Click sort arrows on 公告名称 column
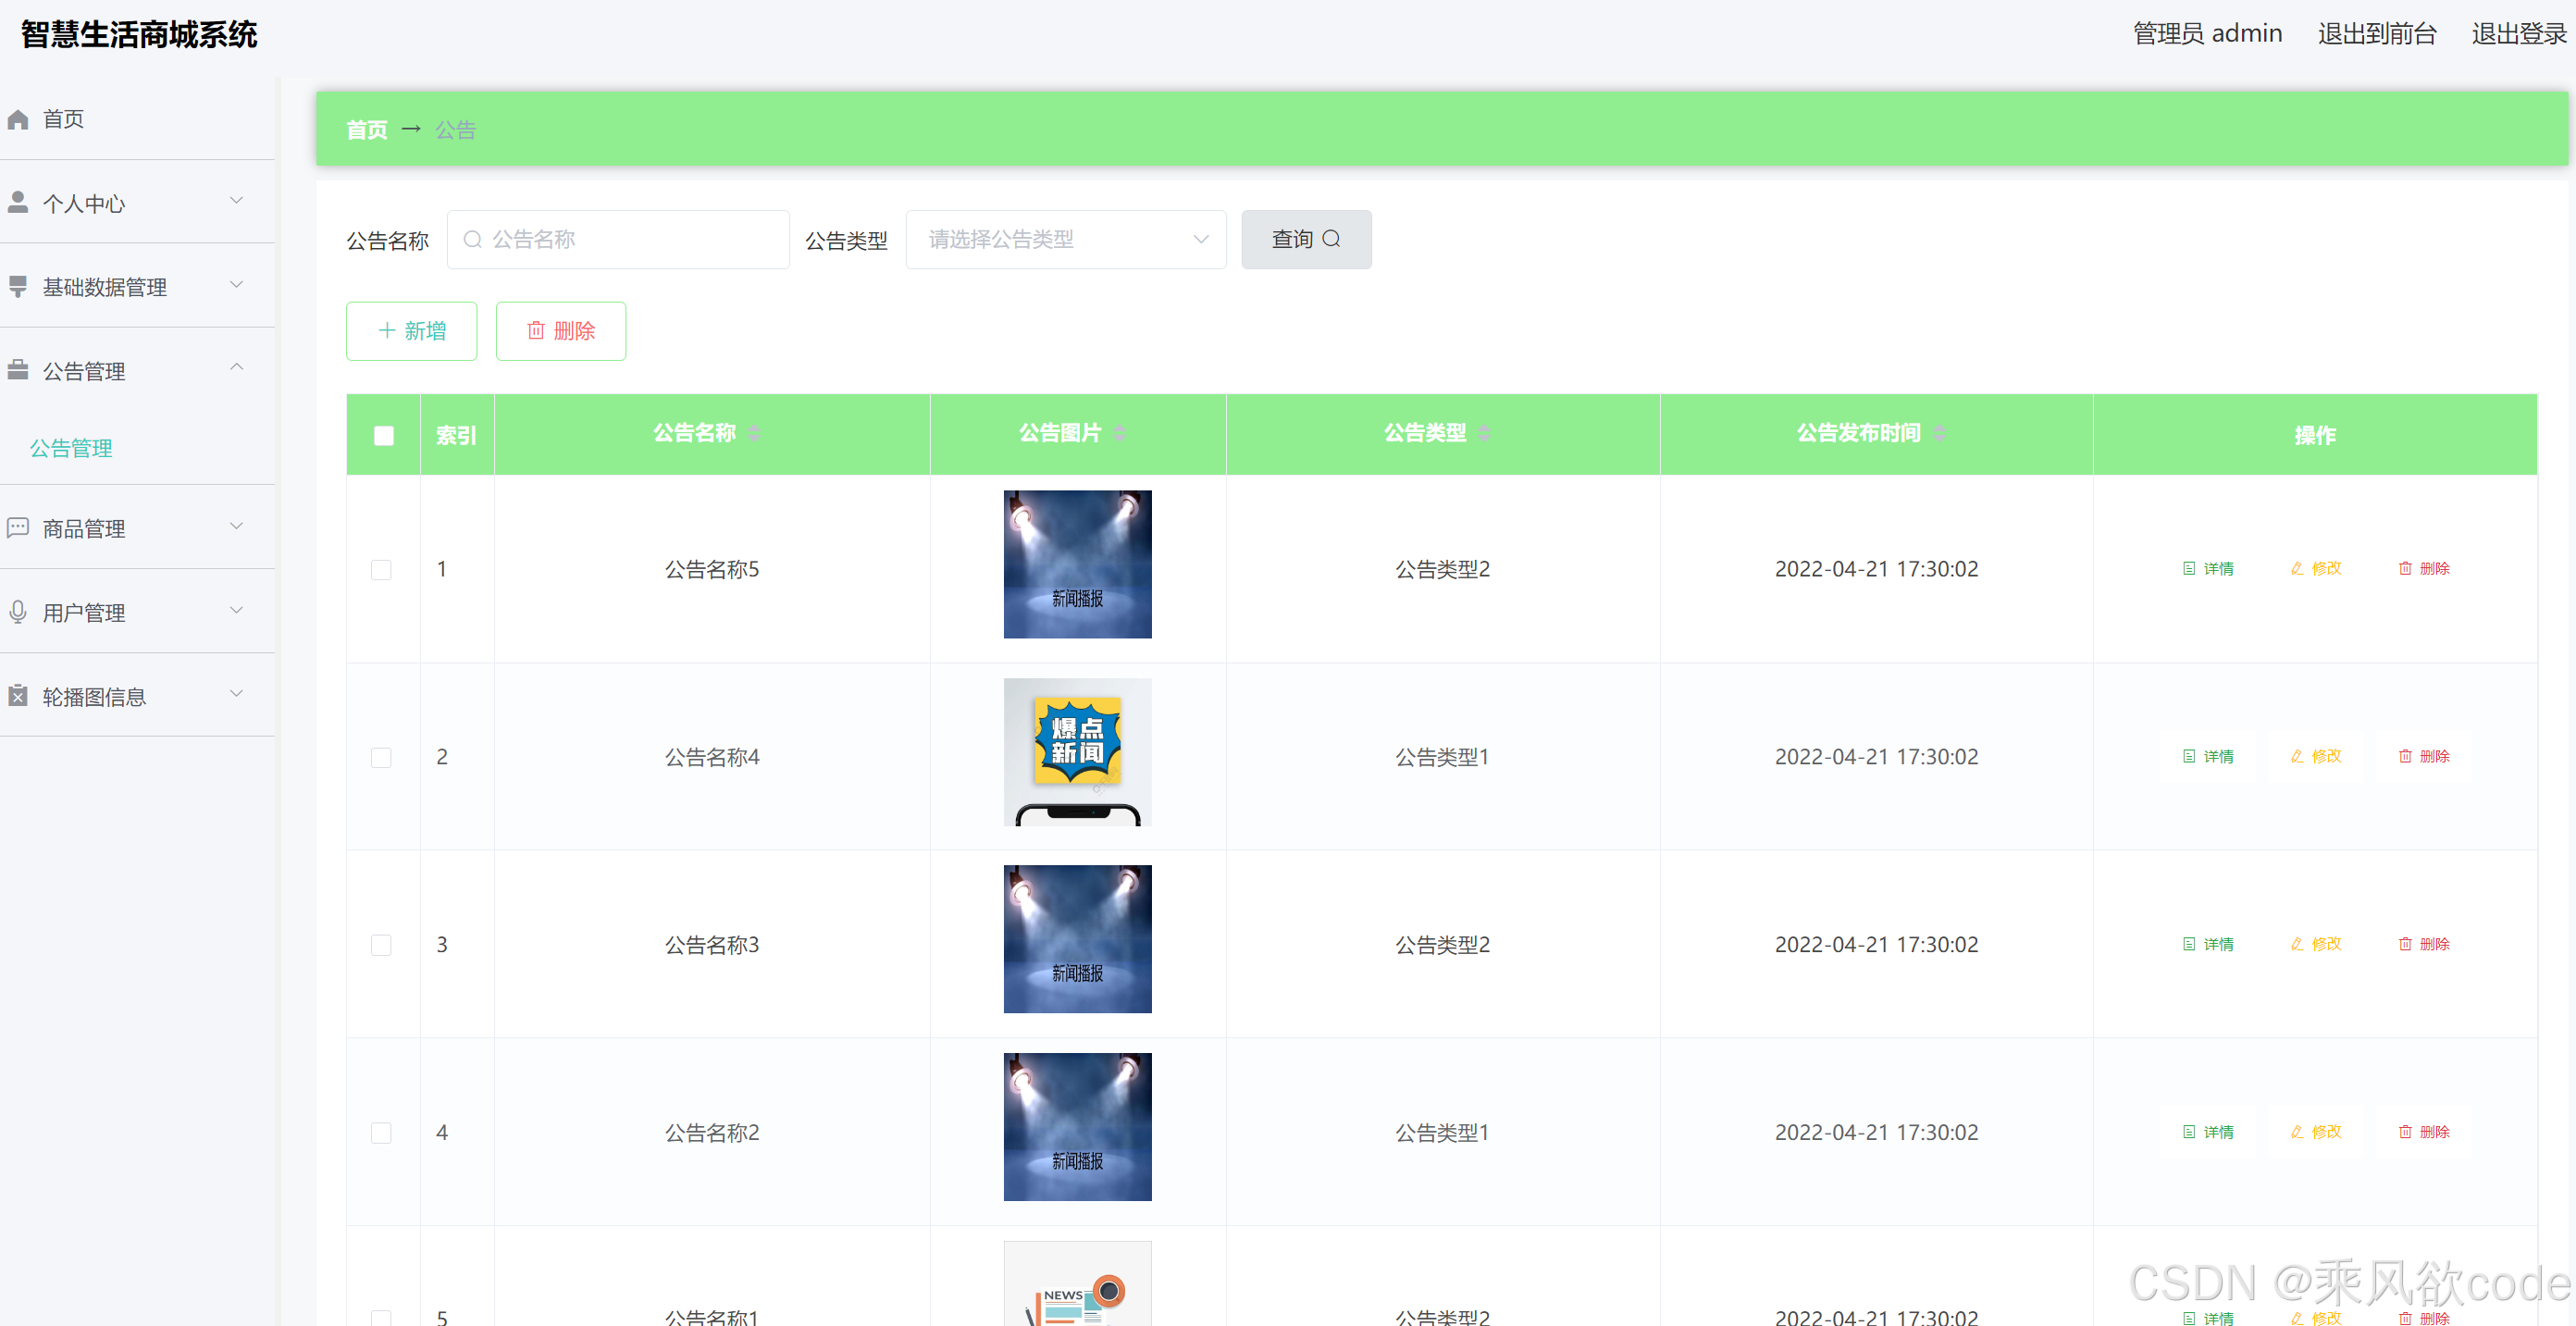 (754, 433)
